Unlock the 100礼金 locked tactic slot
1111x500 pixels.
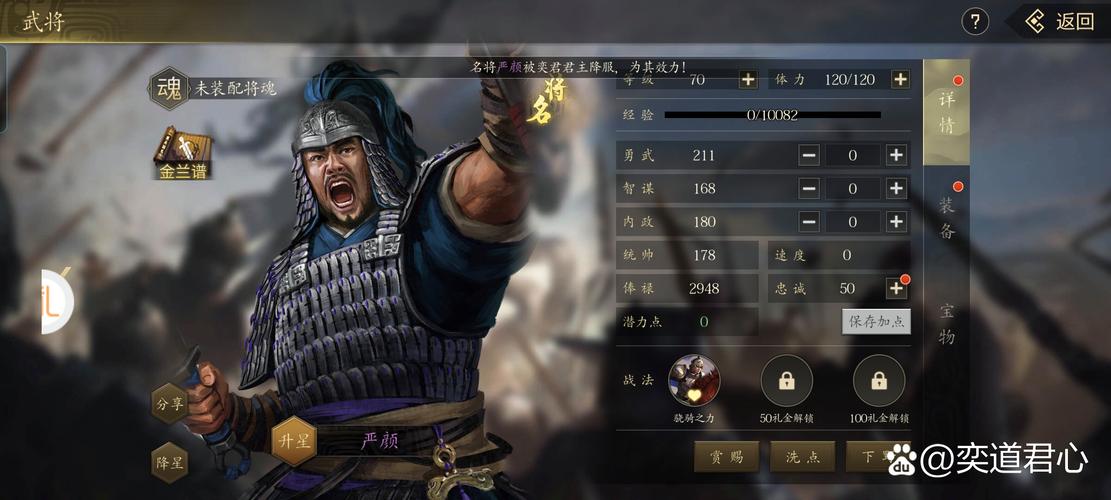pyautogui.click(x=879, y=380)
